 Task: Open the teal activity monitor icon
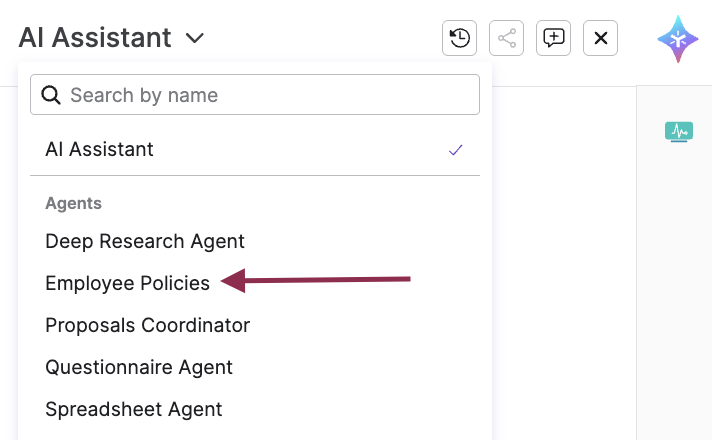[679, 131]
